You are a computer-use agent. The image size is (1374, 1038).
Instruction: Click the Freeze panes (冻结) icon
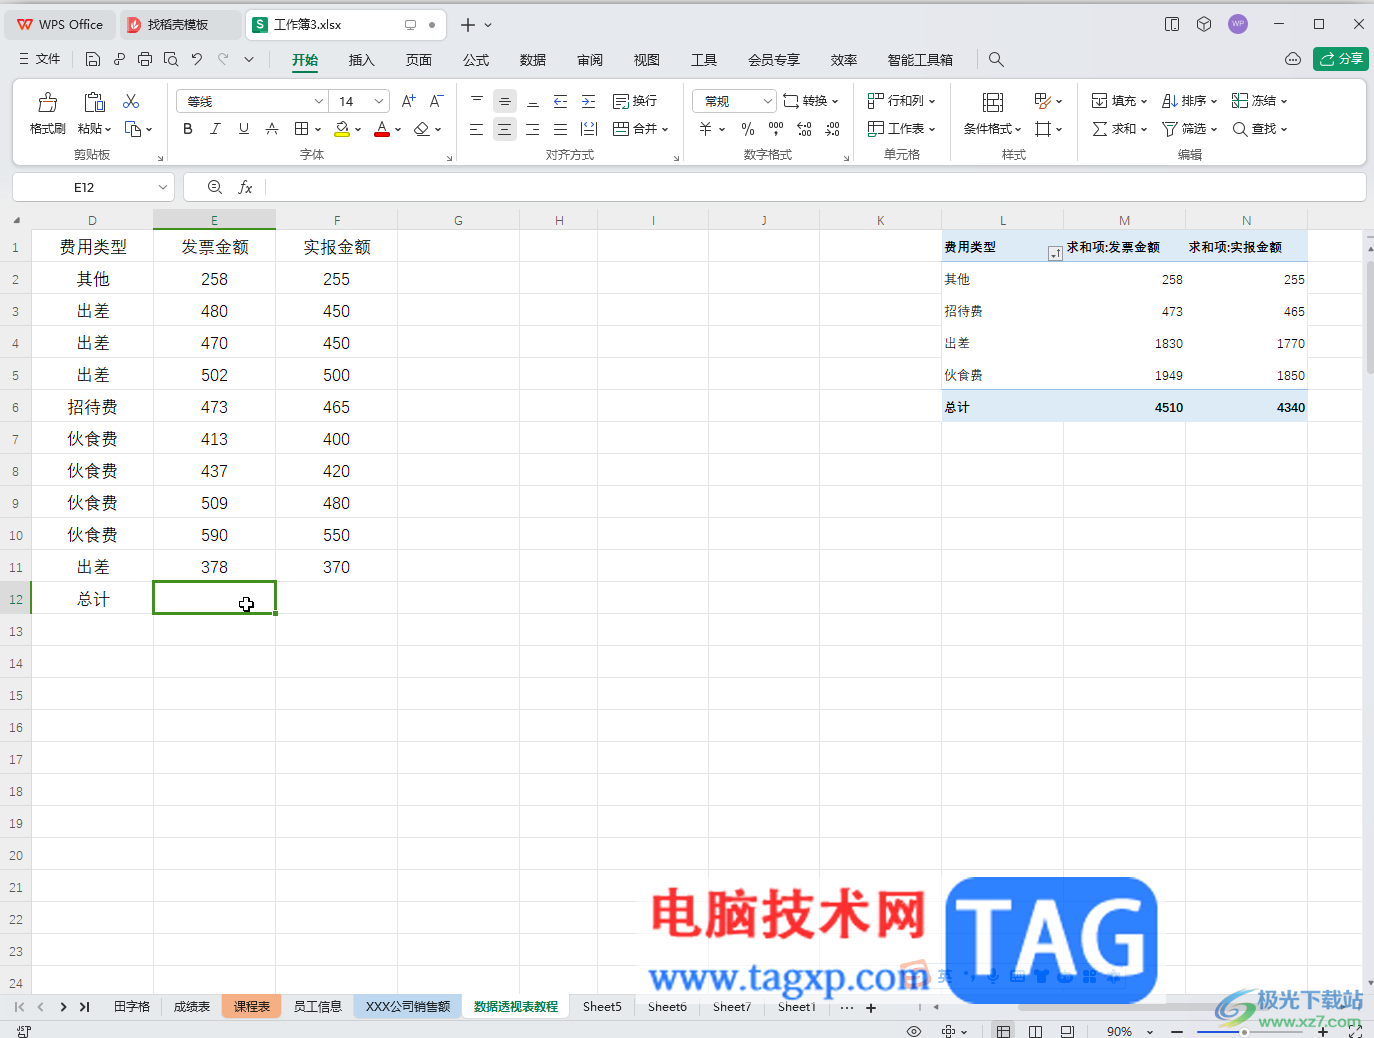1240,101
